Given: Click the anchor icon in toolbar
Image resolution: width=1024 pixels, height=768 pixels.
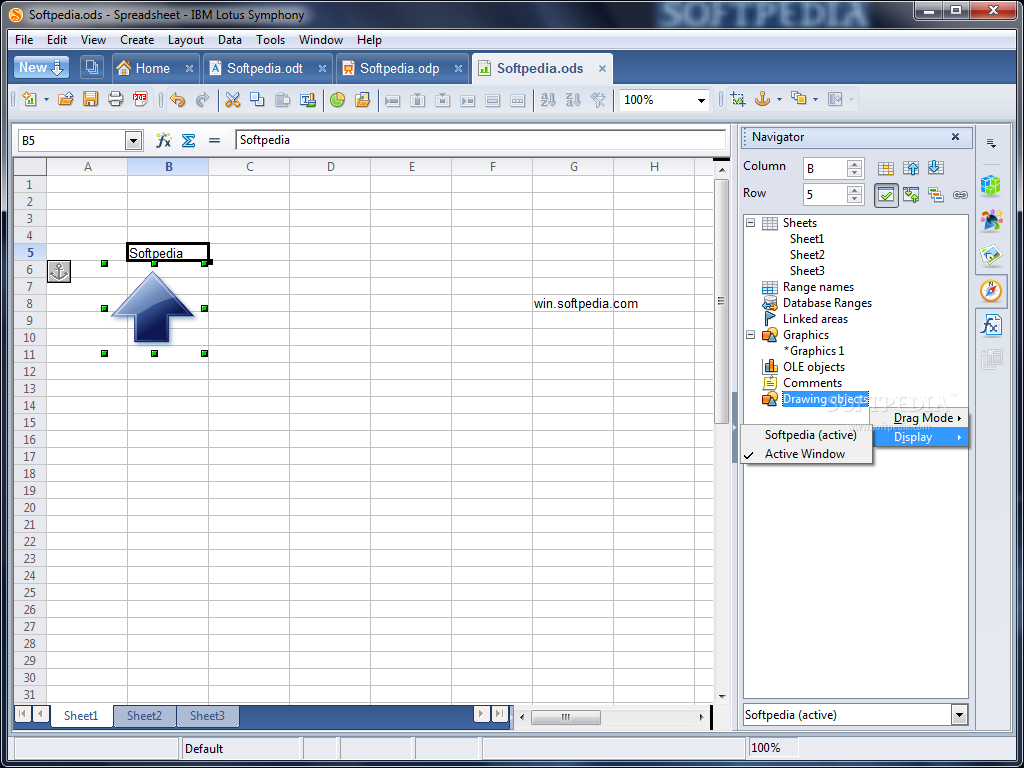Looking at the screenshot, I should (x=761, y=99).
